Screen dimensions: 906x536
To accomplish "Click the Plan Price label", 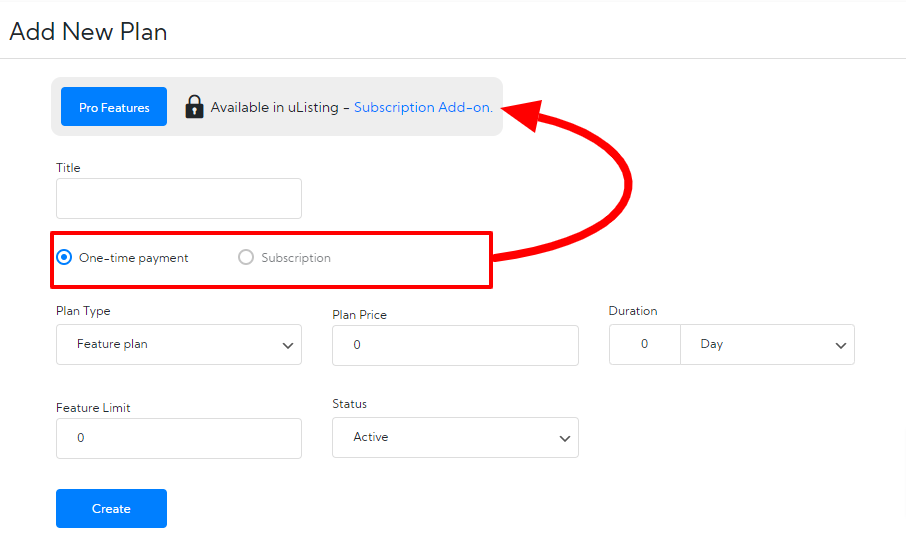I will pos(359,314).
